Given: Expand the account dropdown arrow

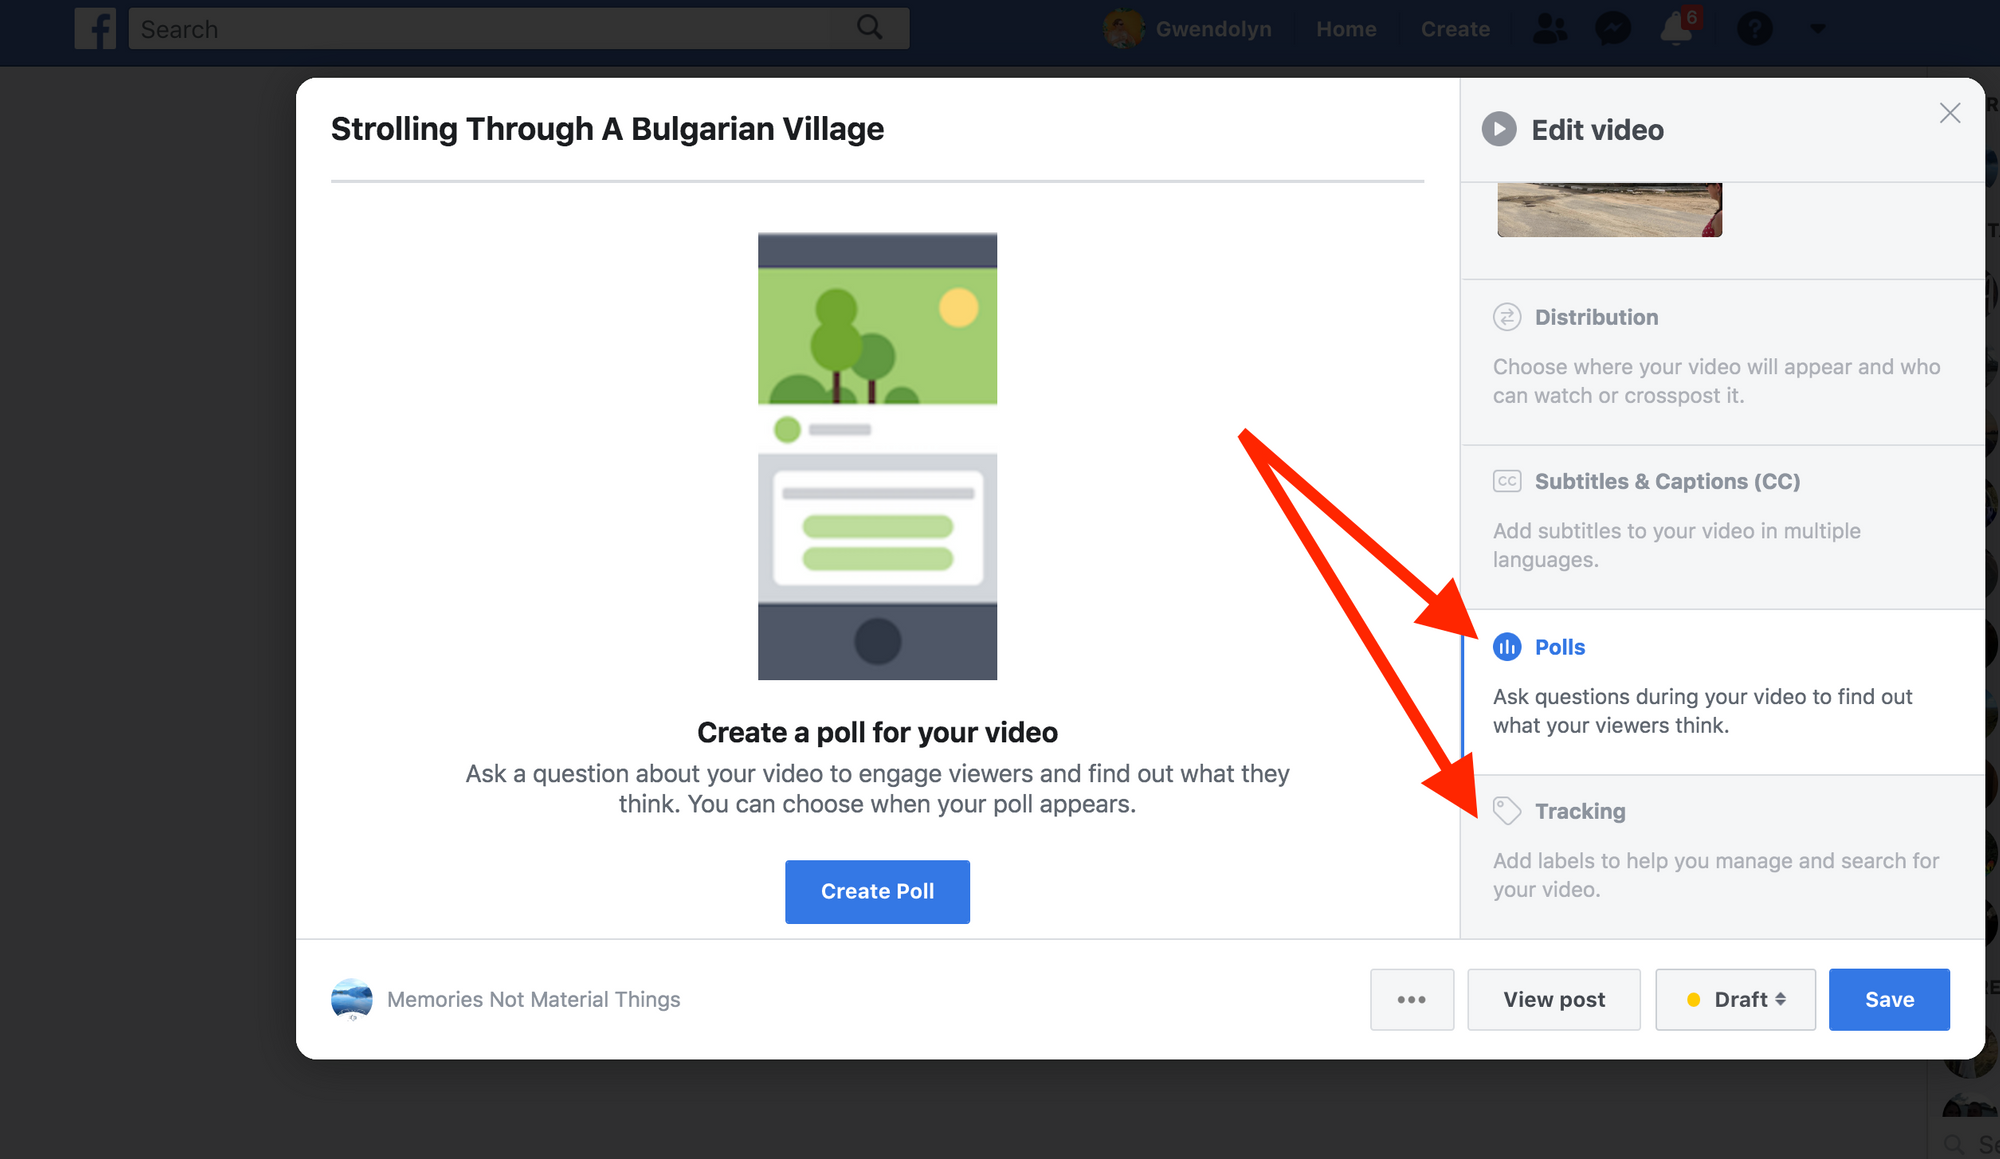Looking at the screenshot, I should [x=1818, y=29].
